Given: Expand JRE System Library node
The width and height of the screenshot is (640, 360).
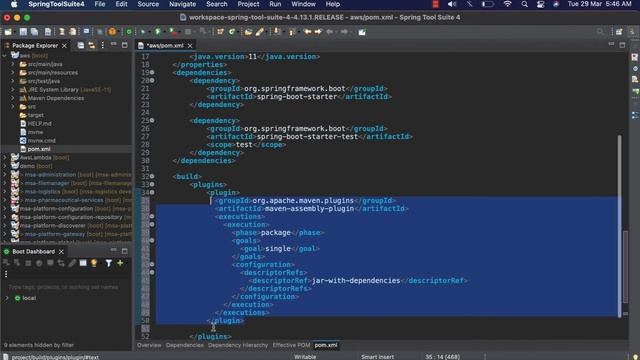Looking at the screenshot, I should coord(13,89).
